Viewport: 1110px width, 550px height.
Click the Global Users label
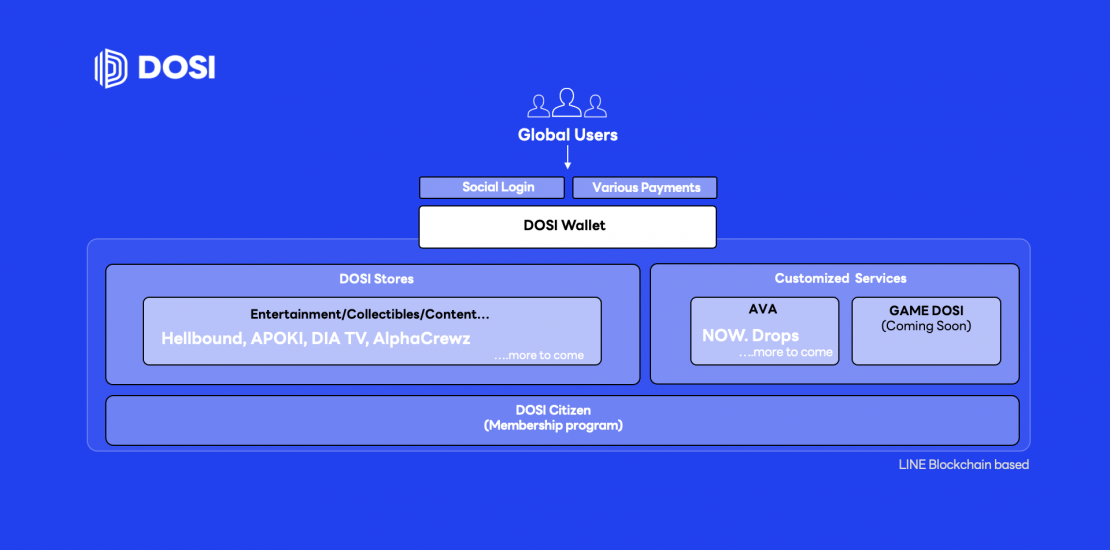568,134
